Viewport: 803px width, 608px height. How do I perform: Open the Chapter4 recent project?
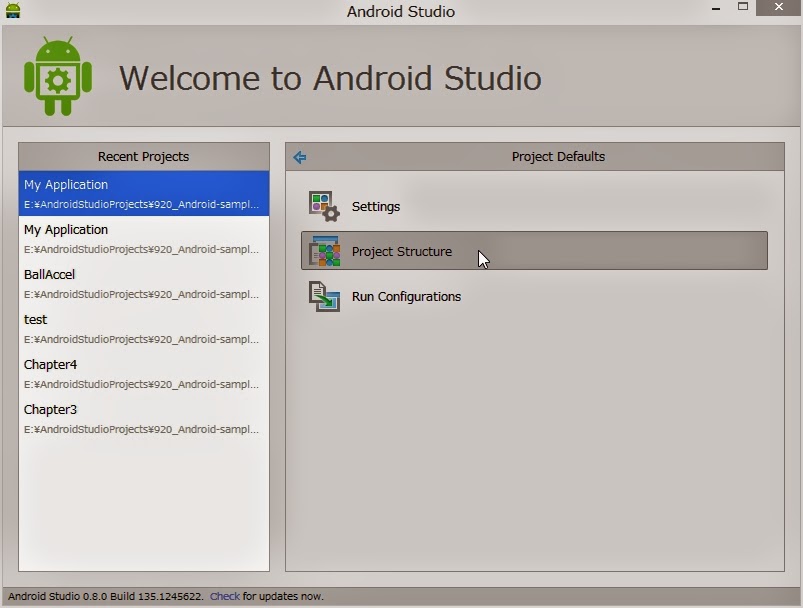pyautogui.click(x=143, y=372)
